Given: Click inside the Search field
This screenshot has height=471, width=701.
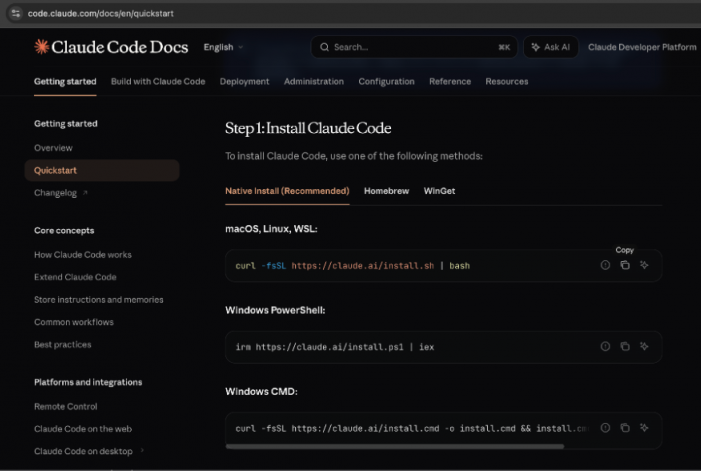Looking at the screenshot, I should (x=414, y=47).
